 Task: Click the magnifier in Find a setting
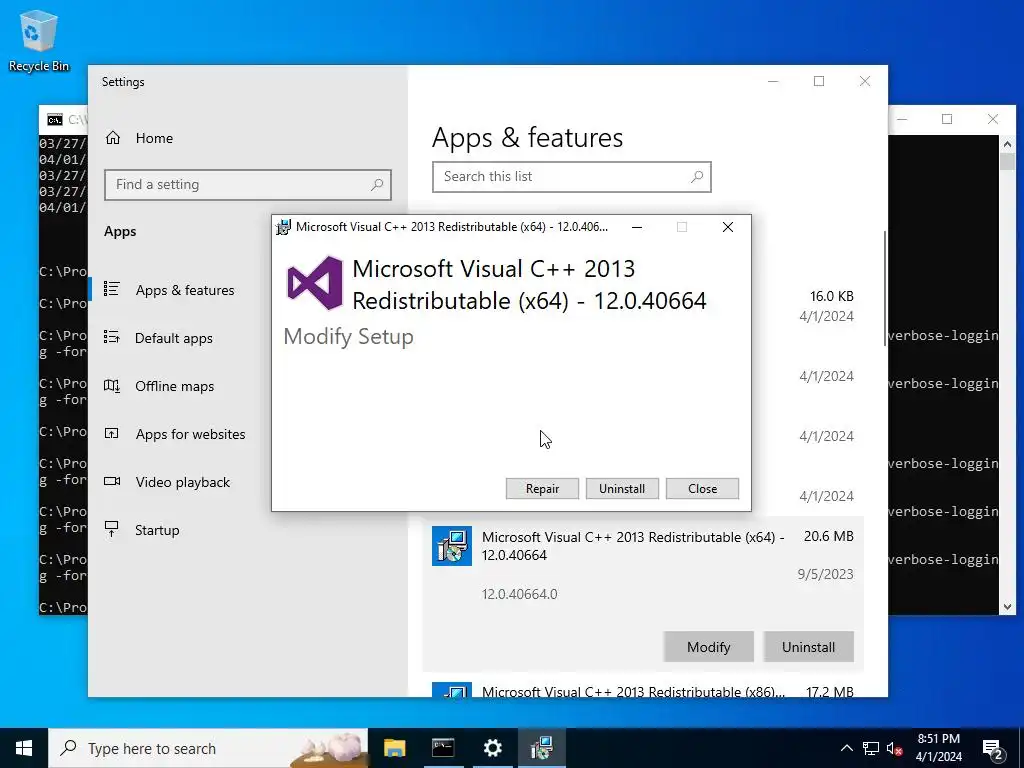(377, 185)
